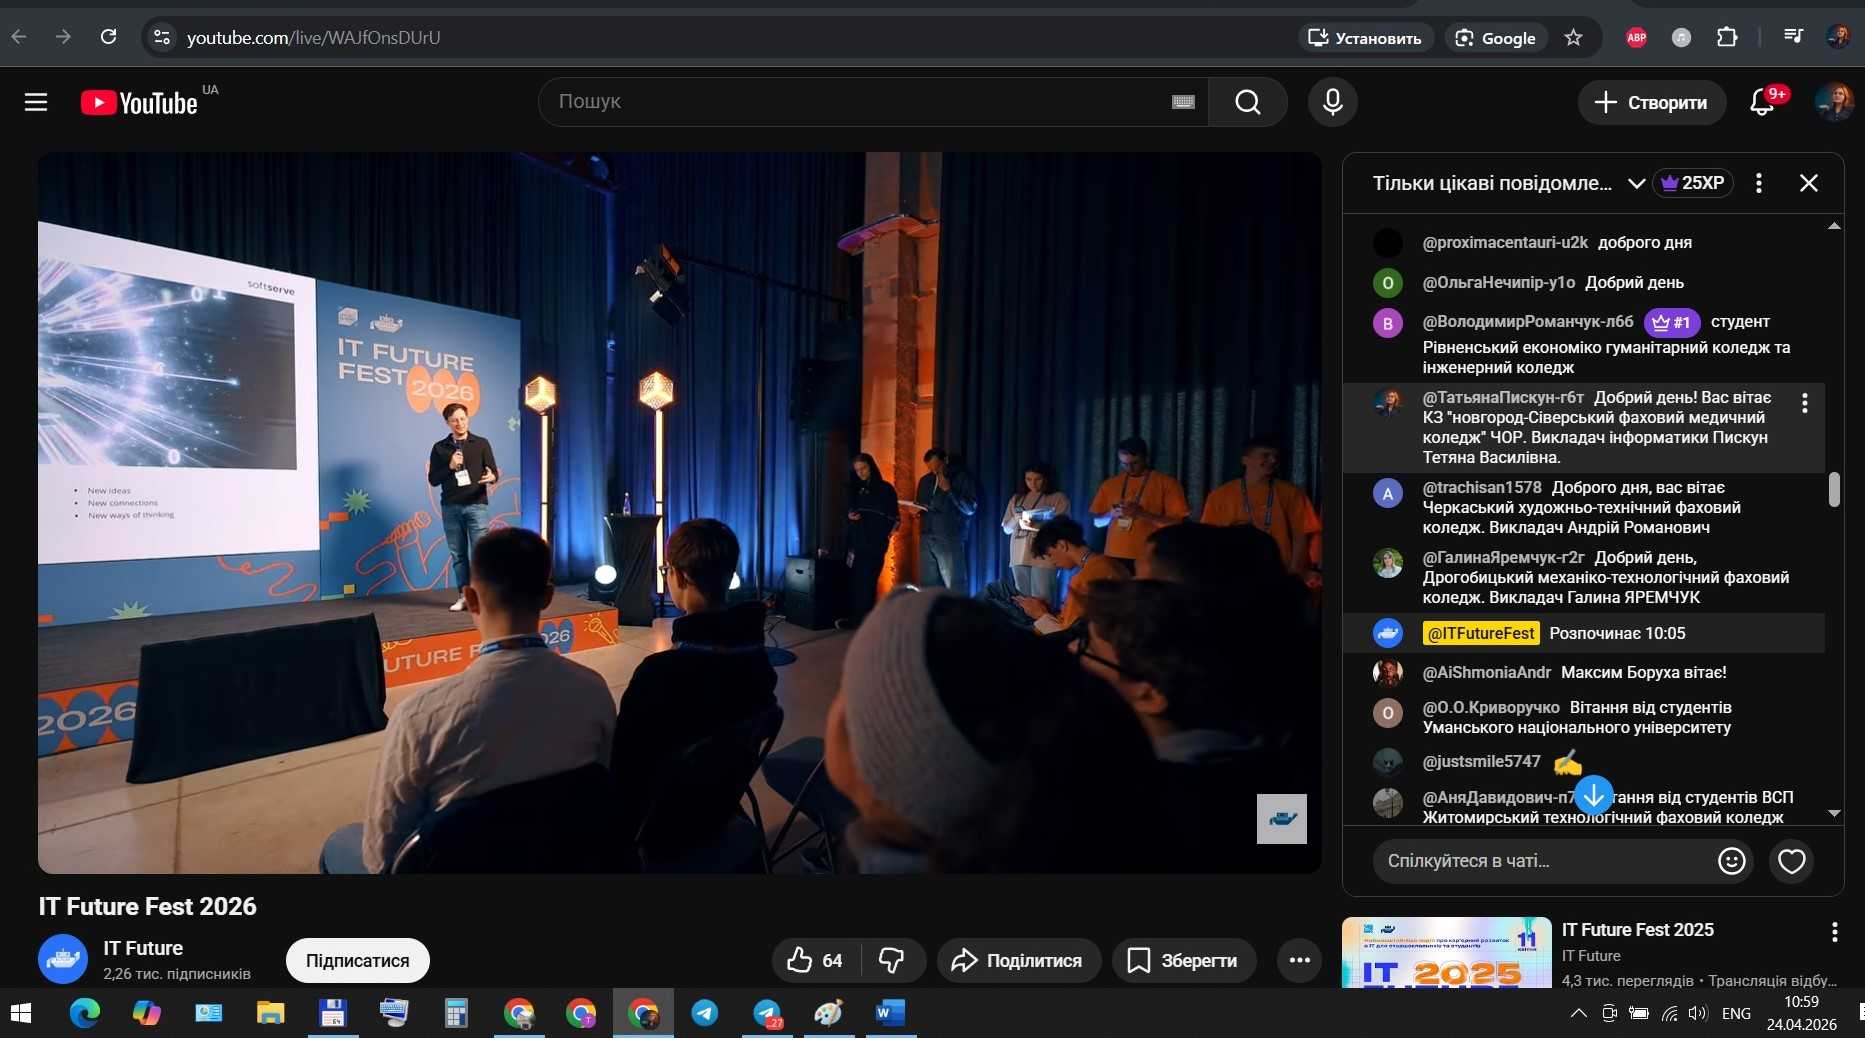
Task: Open more actions ellipsis below video
Action: pyautogui.click(x=1299, y=961)
